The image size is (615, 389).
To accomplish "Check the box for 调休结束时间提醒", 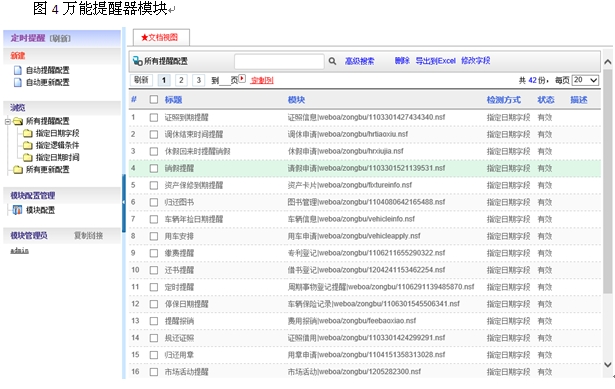I will 154,135.
